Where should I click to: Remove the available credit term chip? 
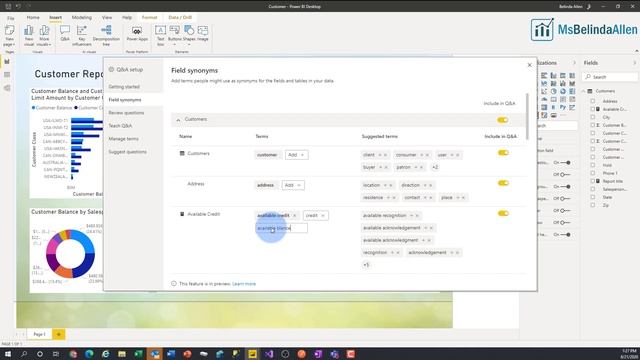coord(295,216)
